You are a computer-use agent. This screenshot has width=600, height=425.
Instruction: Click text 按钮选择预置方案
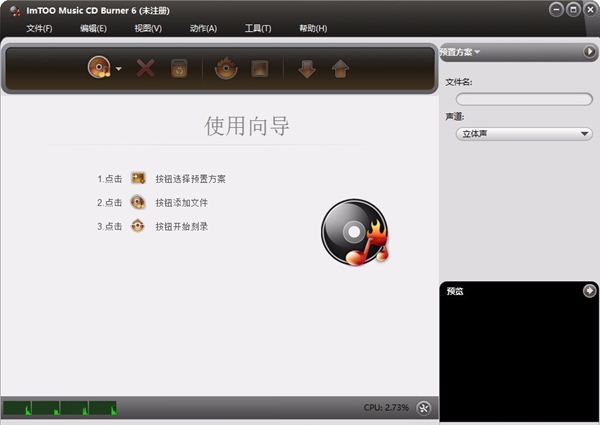[x=191, y=179]
